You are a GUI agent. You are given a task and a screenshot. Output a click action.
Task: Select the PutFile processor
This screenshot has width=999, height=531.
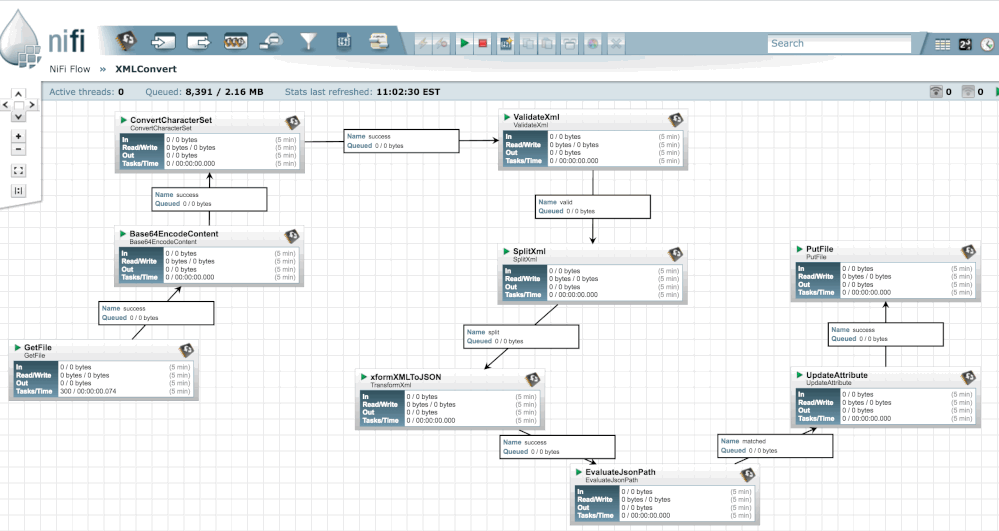(x=886, y=271)
